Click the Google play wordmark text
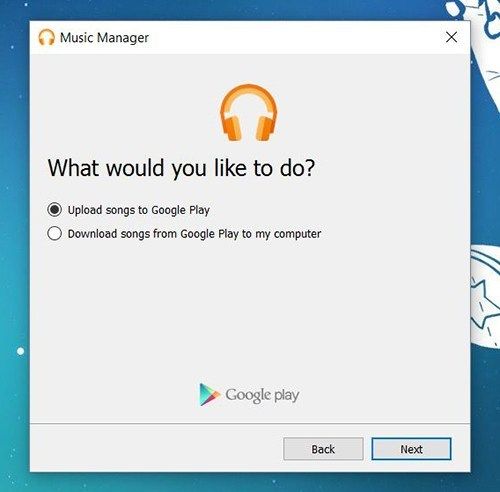 (262, 395)
